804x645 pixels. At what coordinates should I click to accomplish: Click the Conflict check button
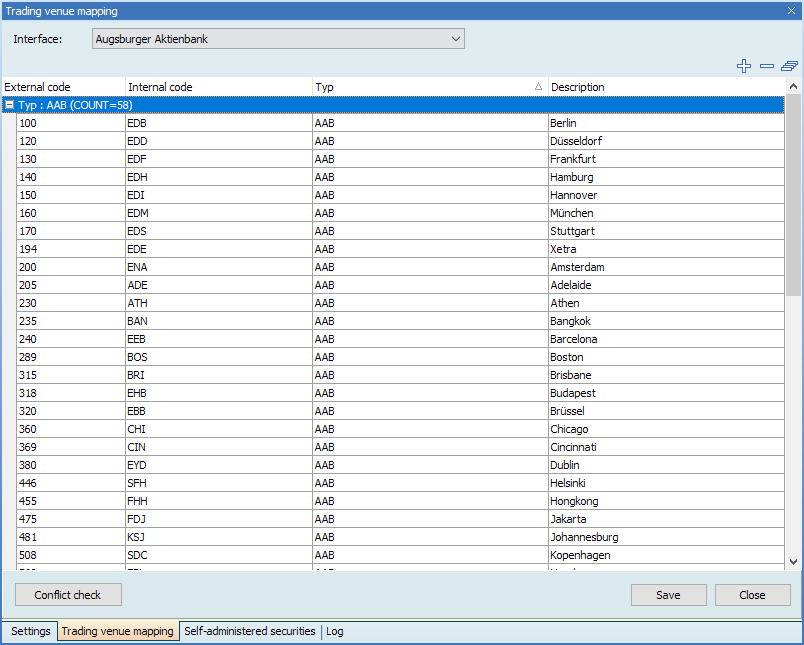tap(68, 595)
